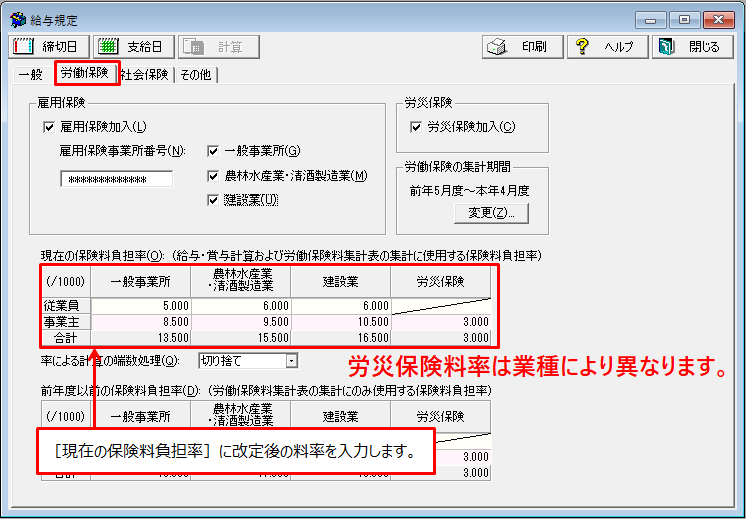Toggle the 農林水産業・清酒製造業 checkbox
Image resolution: width=746 pixels, height=519 pixels.
pos(213,176)
